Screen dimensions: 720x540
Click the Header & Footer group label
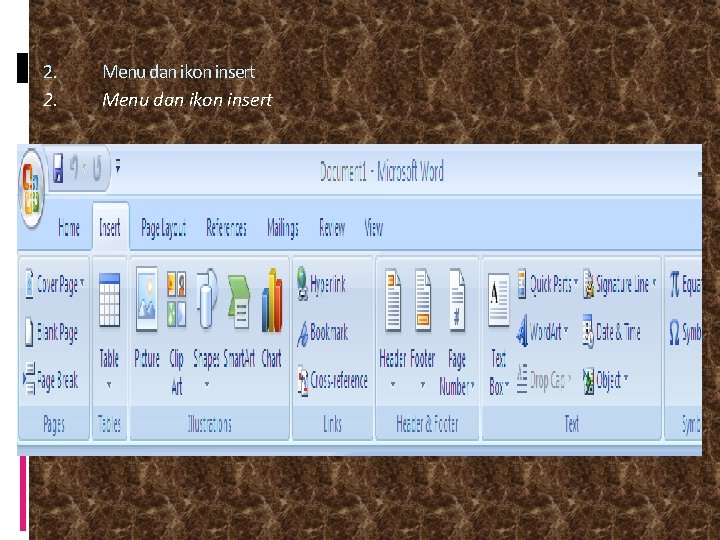coord(428,424)
